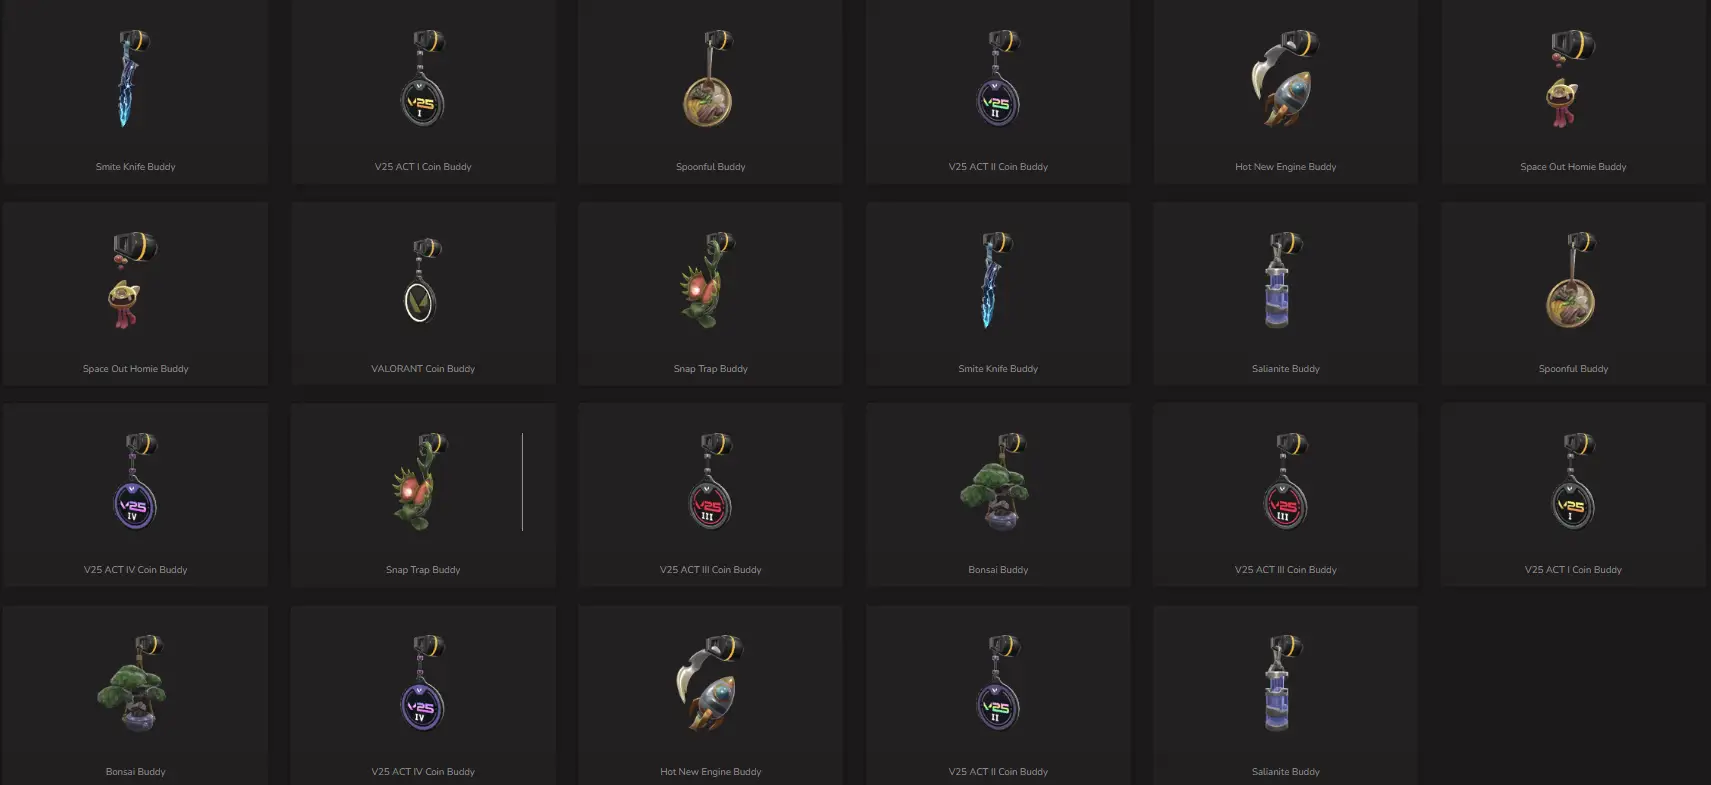1711x785 pixels.
Task: Choose Hot New Engine Buddy icon beside V25 ACT IV Coin
Action: coord(710,684)
